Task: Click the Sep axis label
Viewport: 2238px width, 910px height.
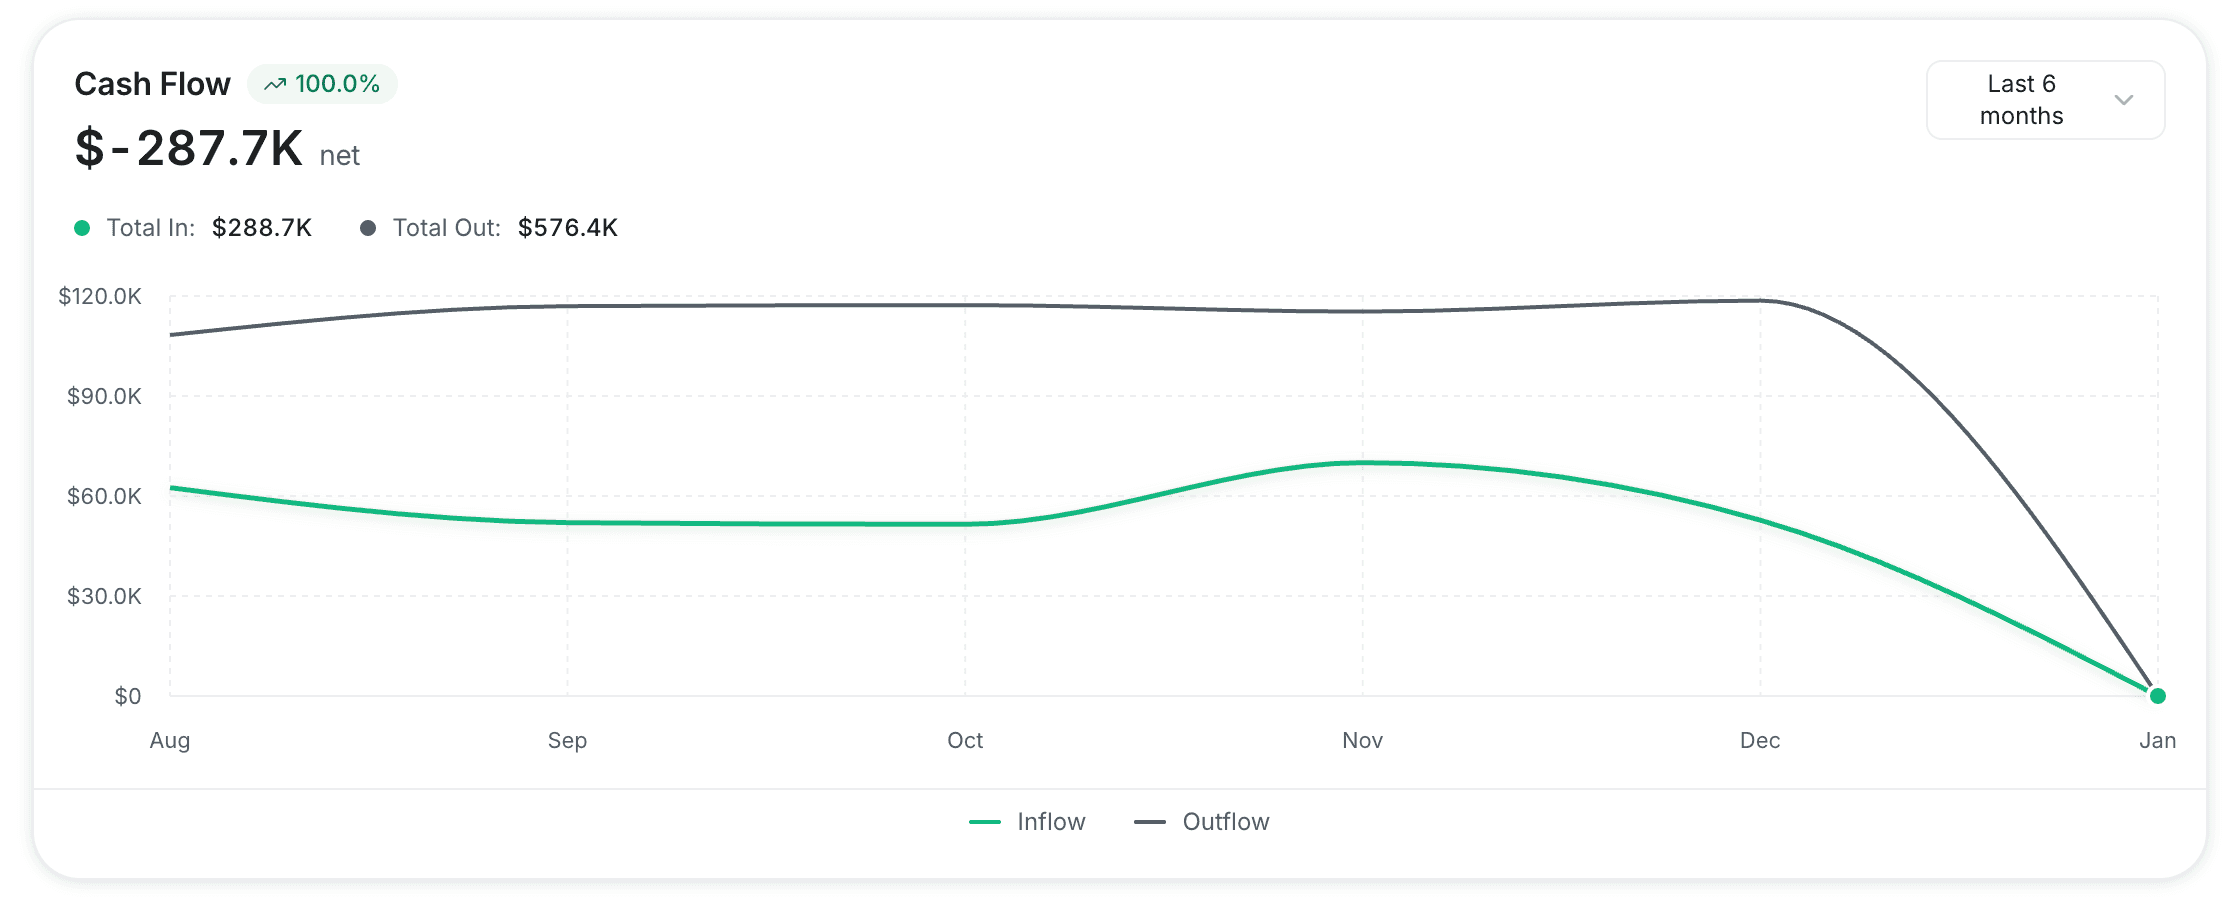Action: click(567, 741)
